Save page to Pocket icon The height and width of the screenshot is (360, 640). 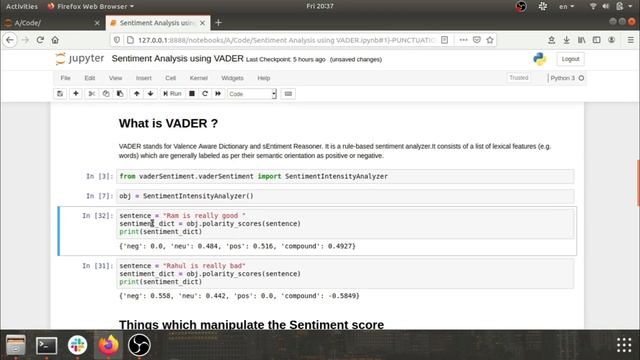[477, 40]
